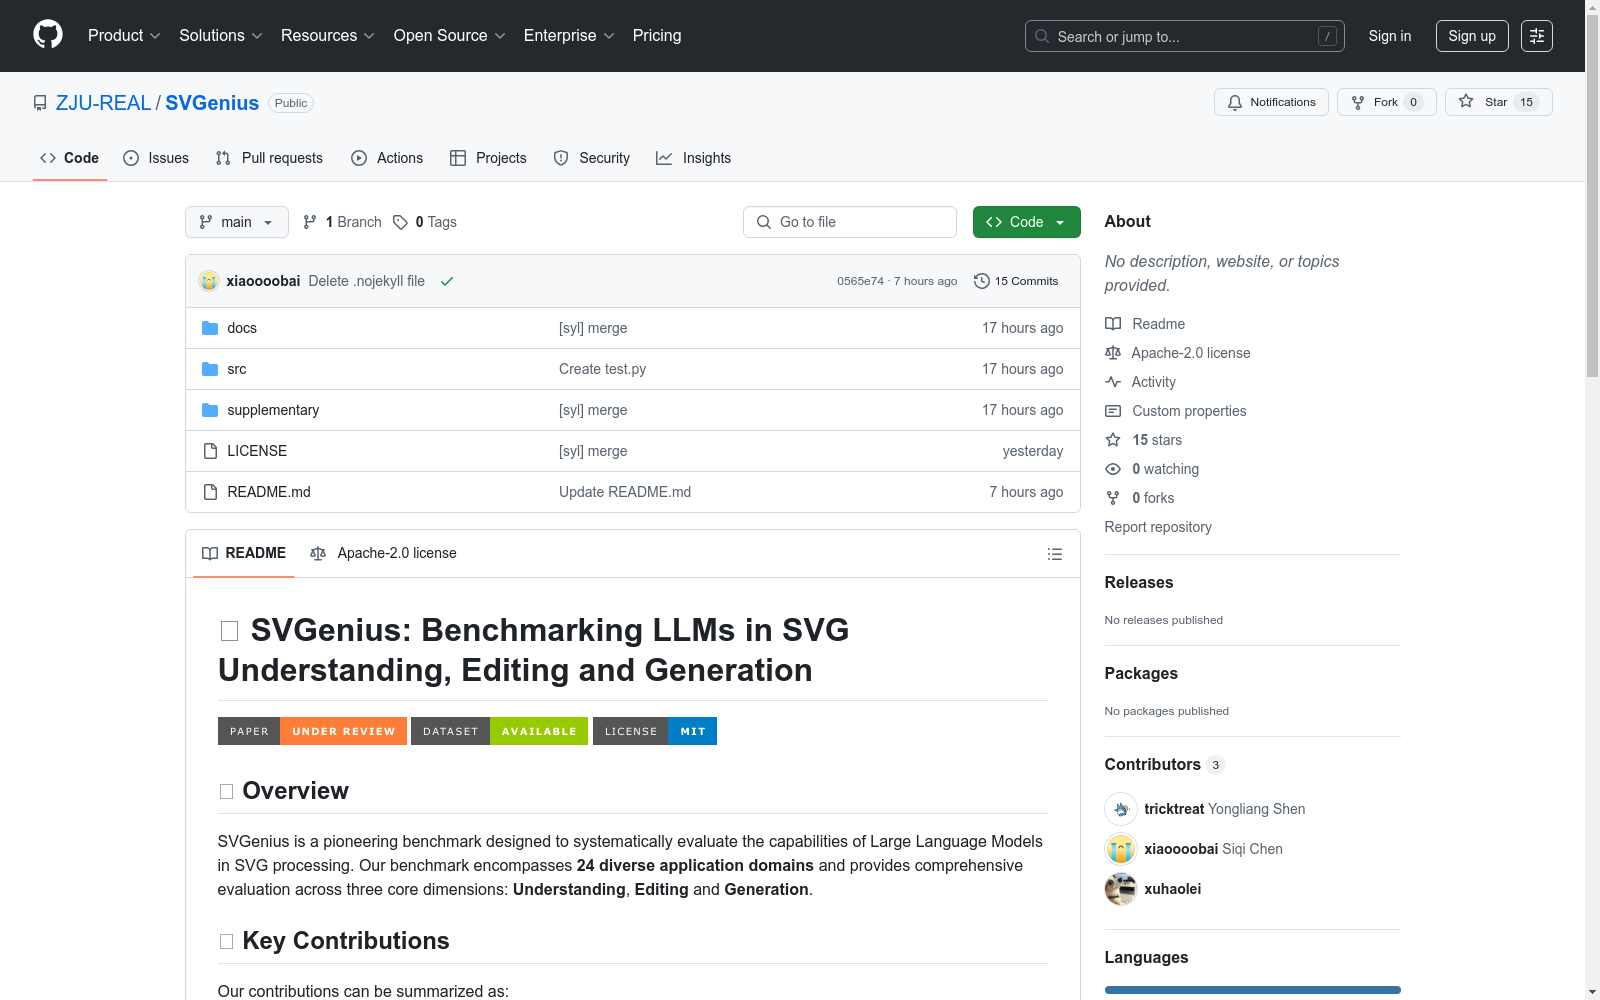This screenshot has height=1000, width=1600.
Task: Open the green Code dropdown
Action: tap(1026, 222)
